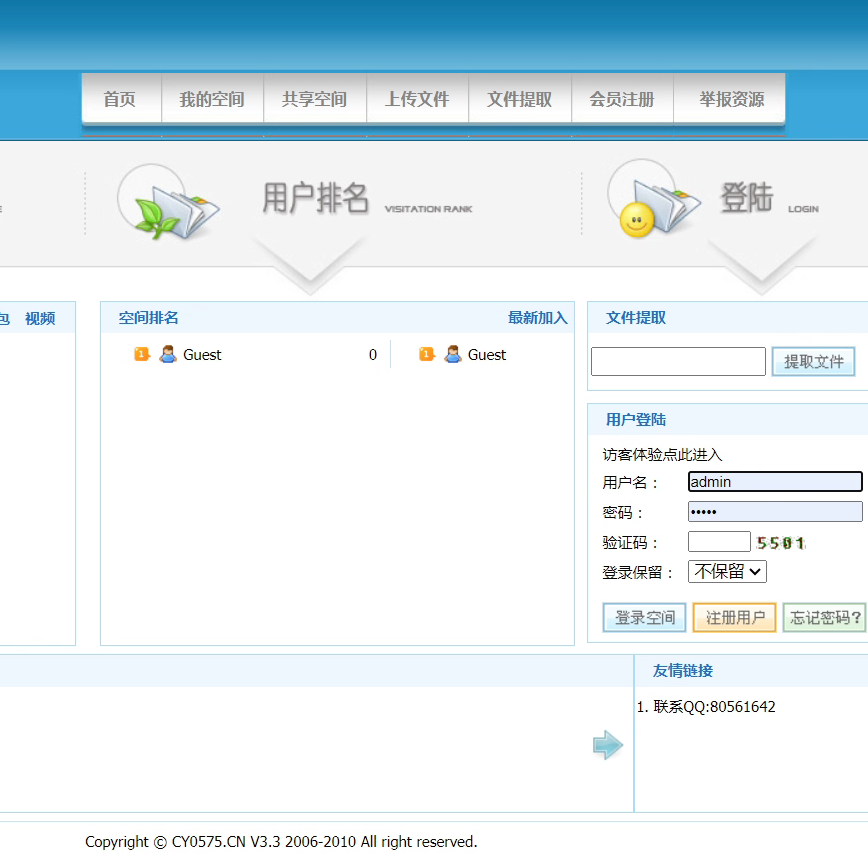Focus the 验证码 input field
The height and width of the screenshot is (868, 868).
tap(719, 541)
